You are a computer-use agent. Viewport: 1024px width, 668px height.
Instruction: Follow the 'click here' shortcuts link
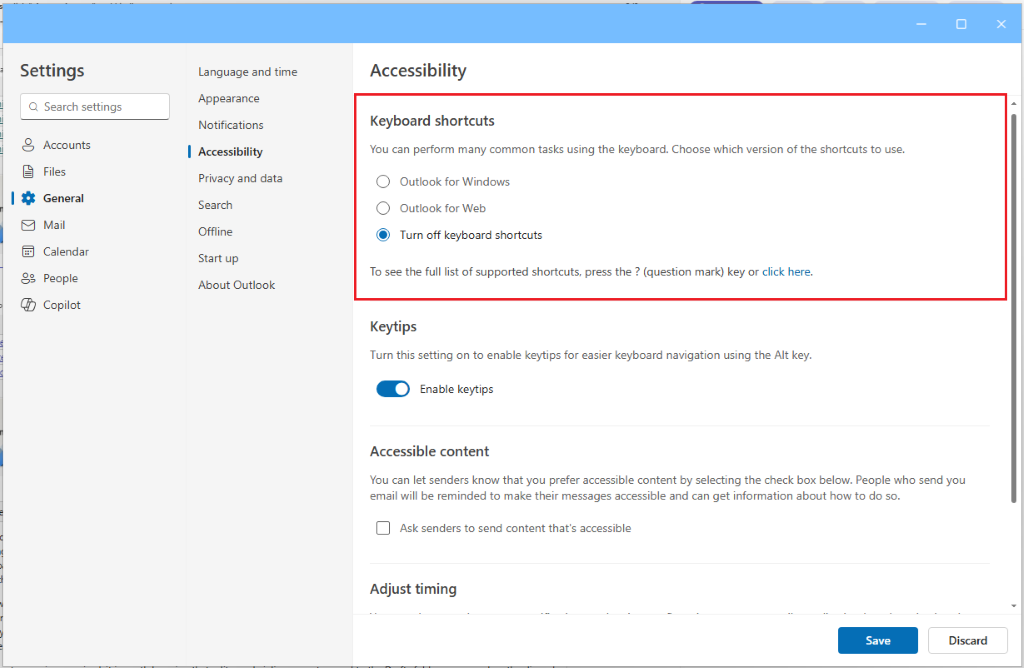(x=786, y=272)
